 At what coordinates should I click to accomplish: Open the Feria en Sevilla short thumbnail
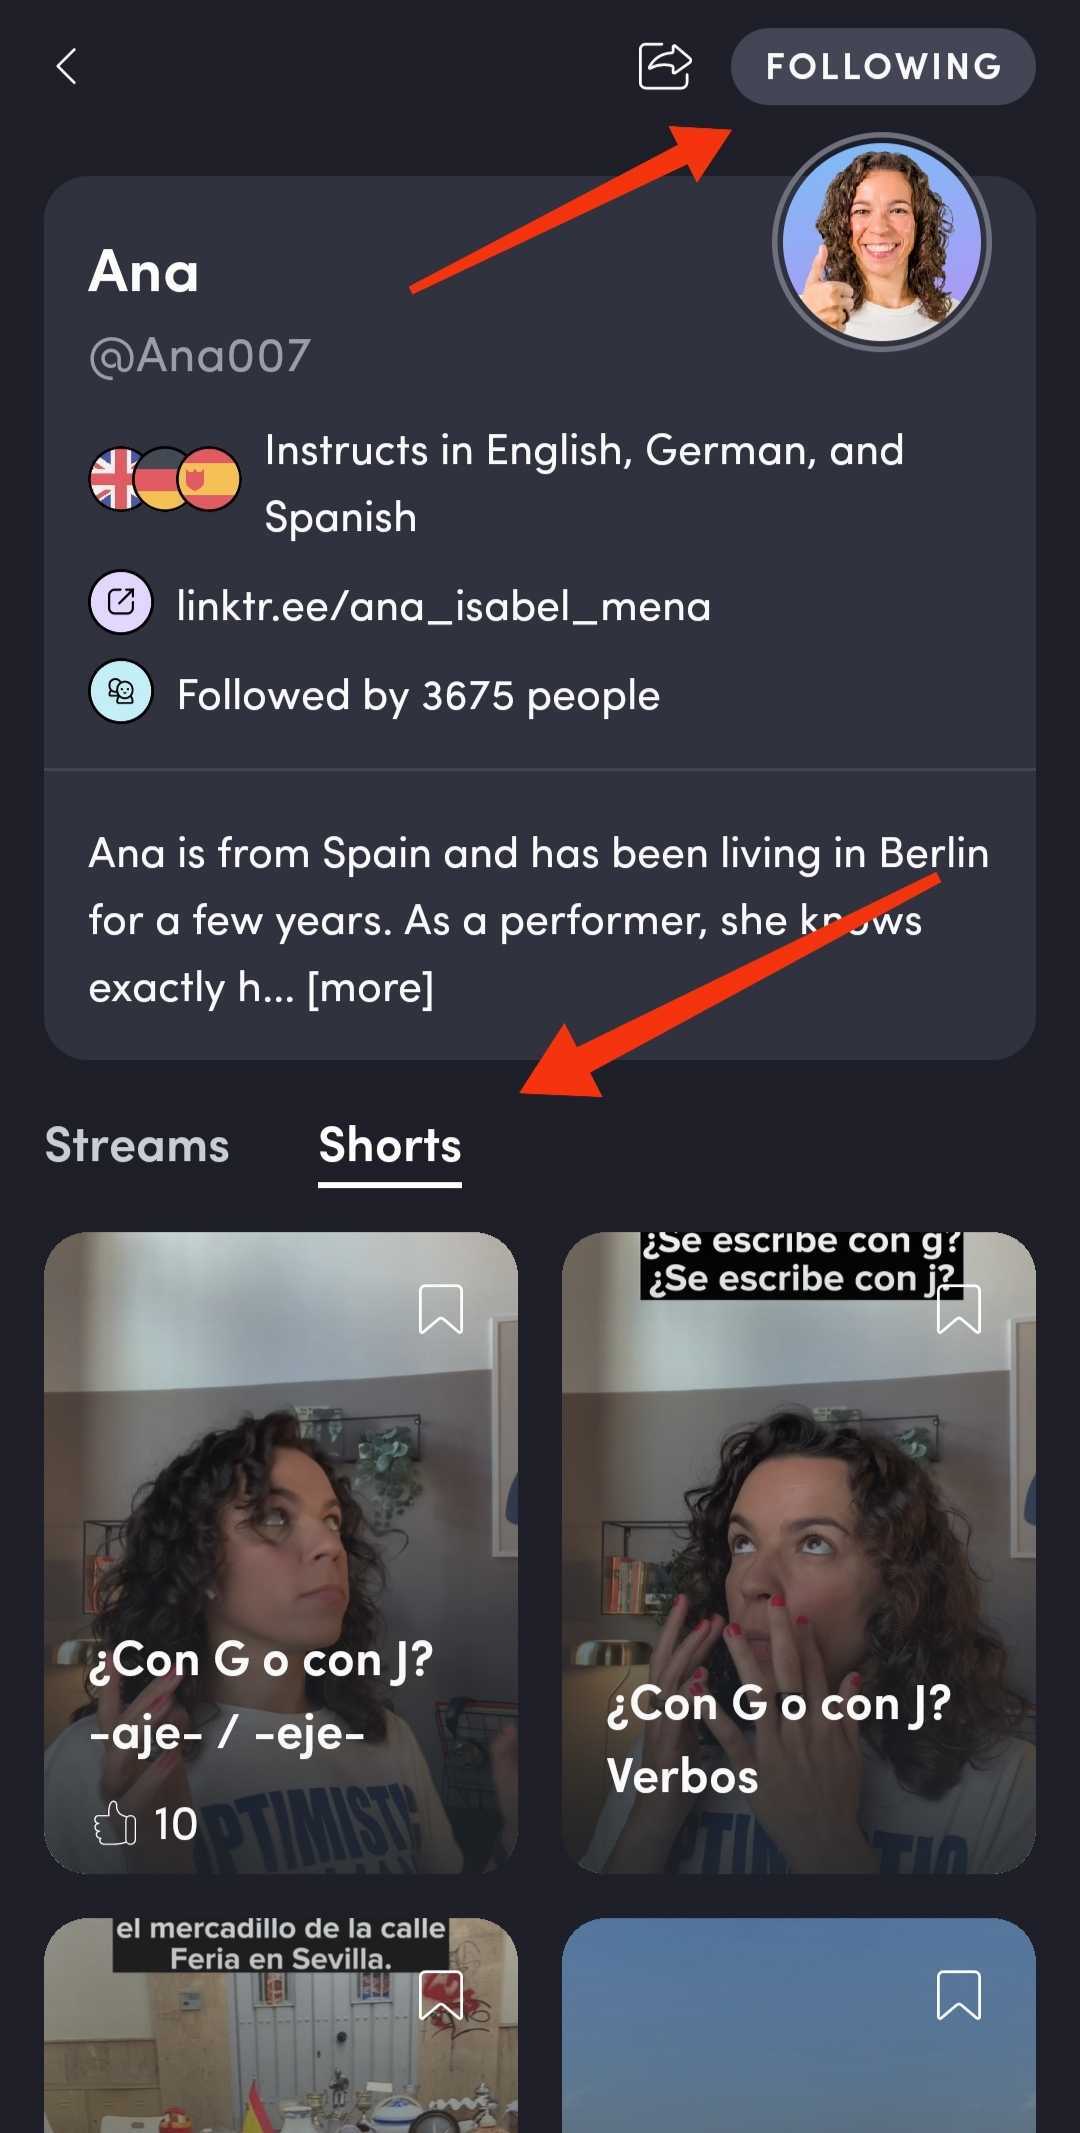click(281, 2025)
